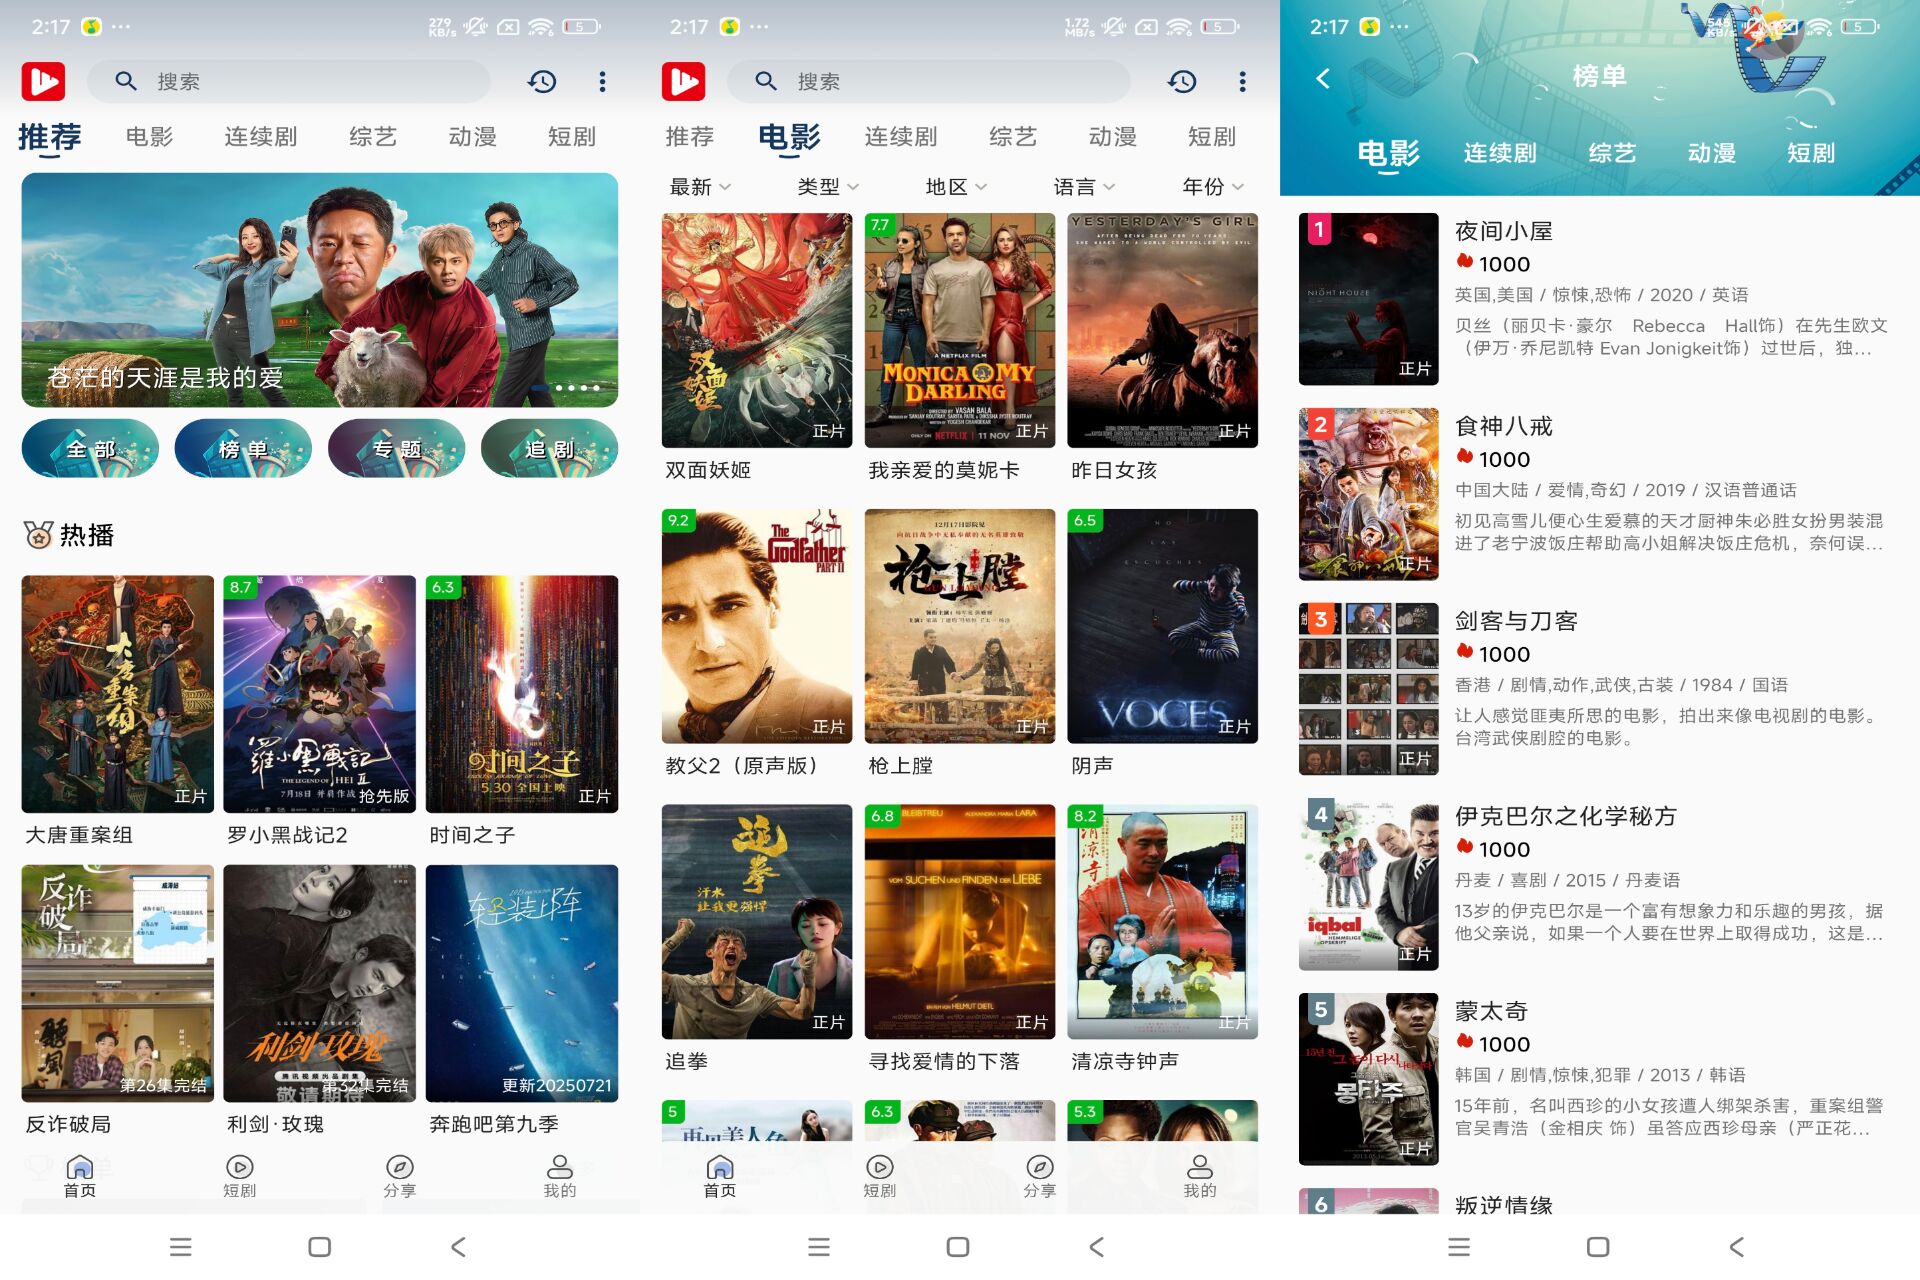Tap red app logo in first screen

44,81
